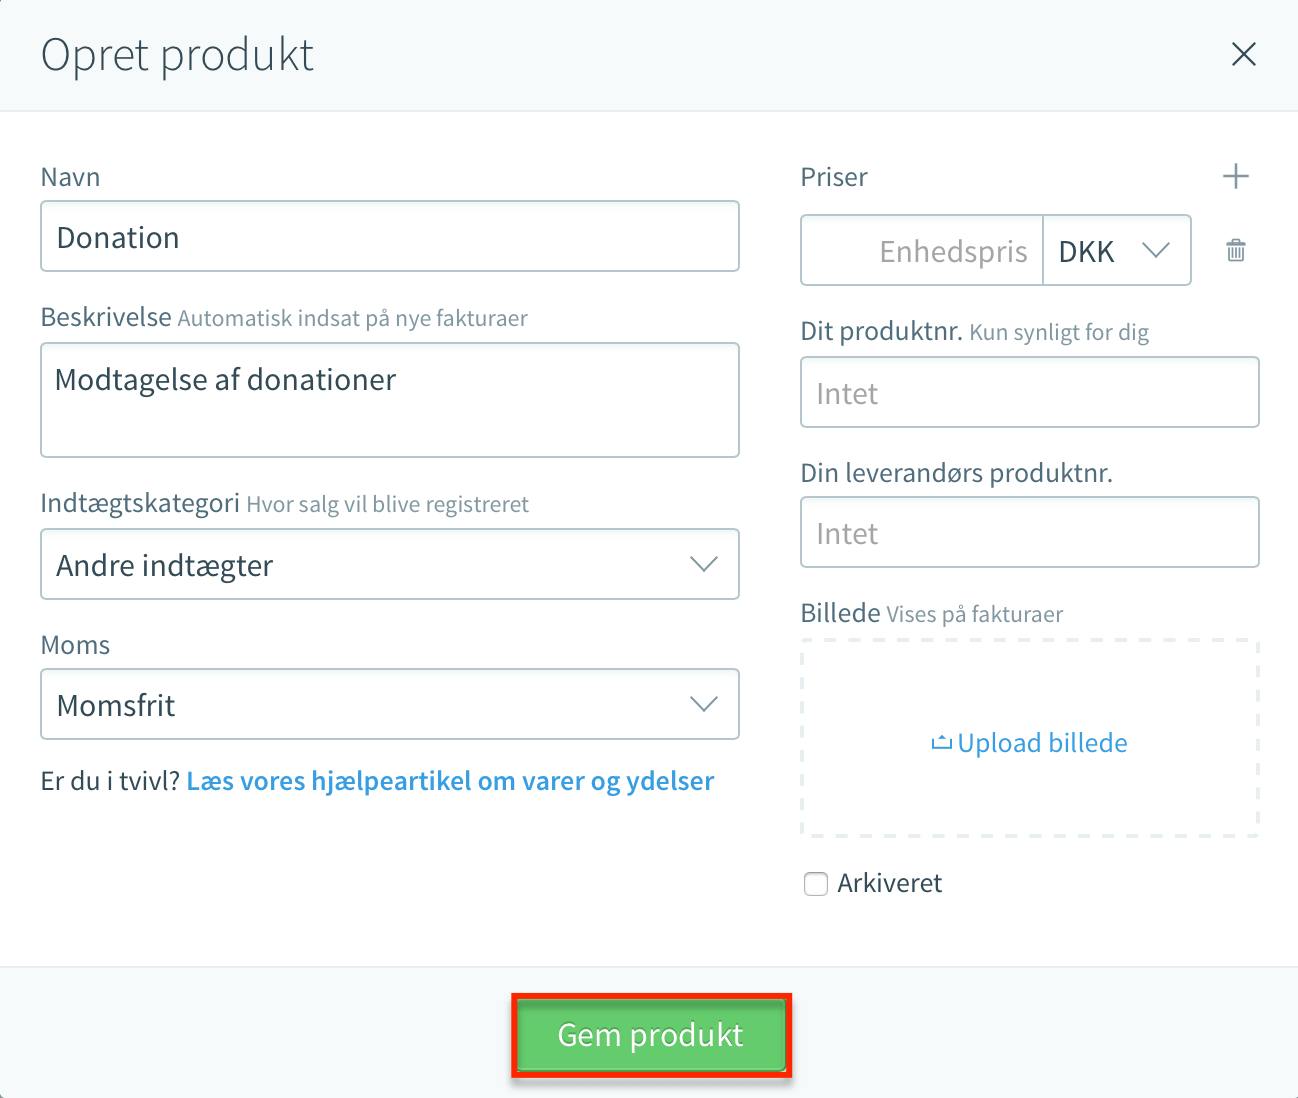
Task: Click the Navn field label
Action: (70, 177)
